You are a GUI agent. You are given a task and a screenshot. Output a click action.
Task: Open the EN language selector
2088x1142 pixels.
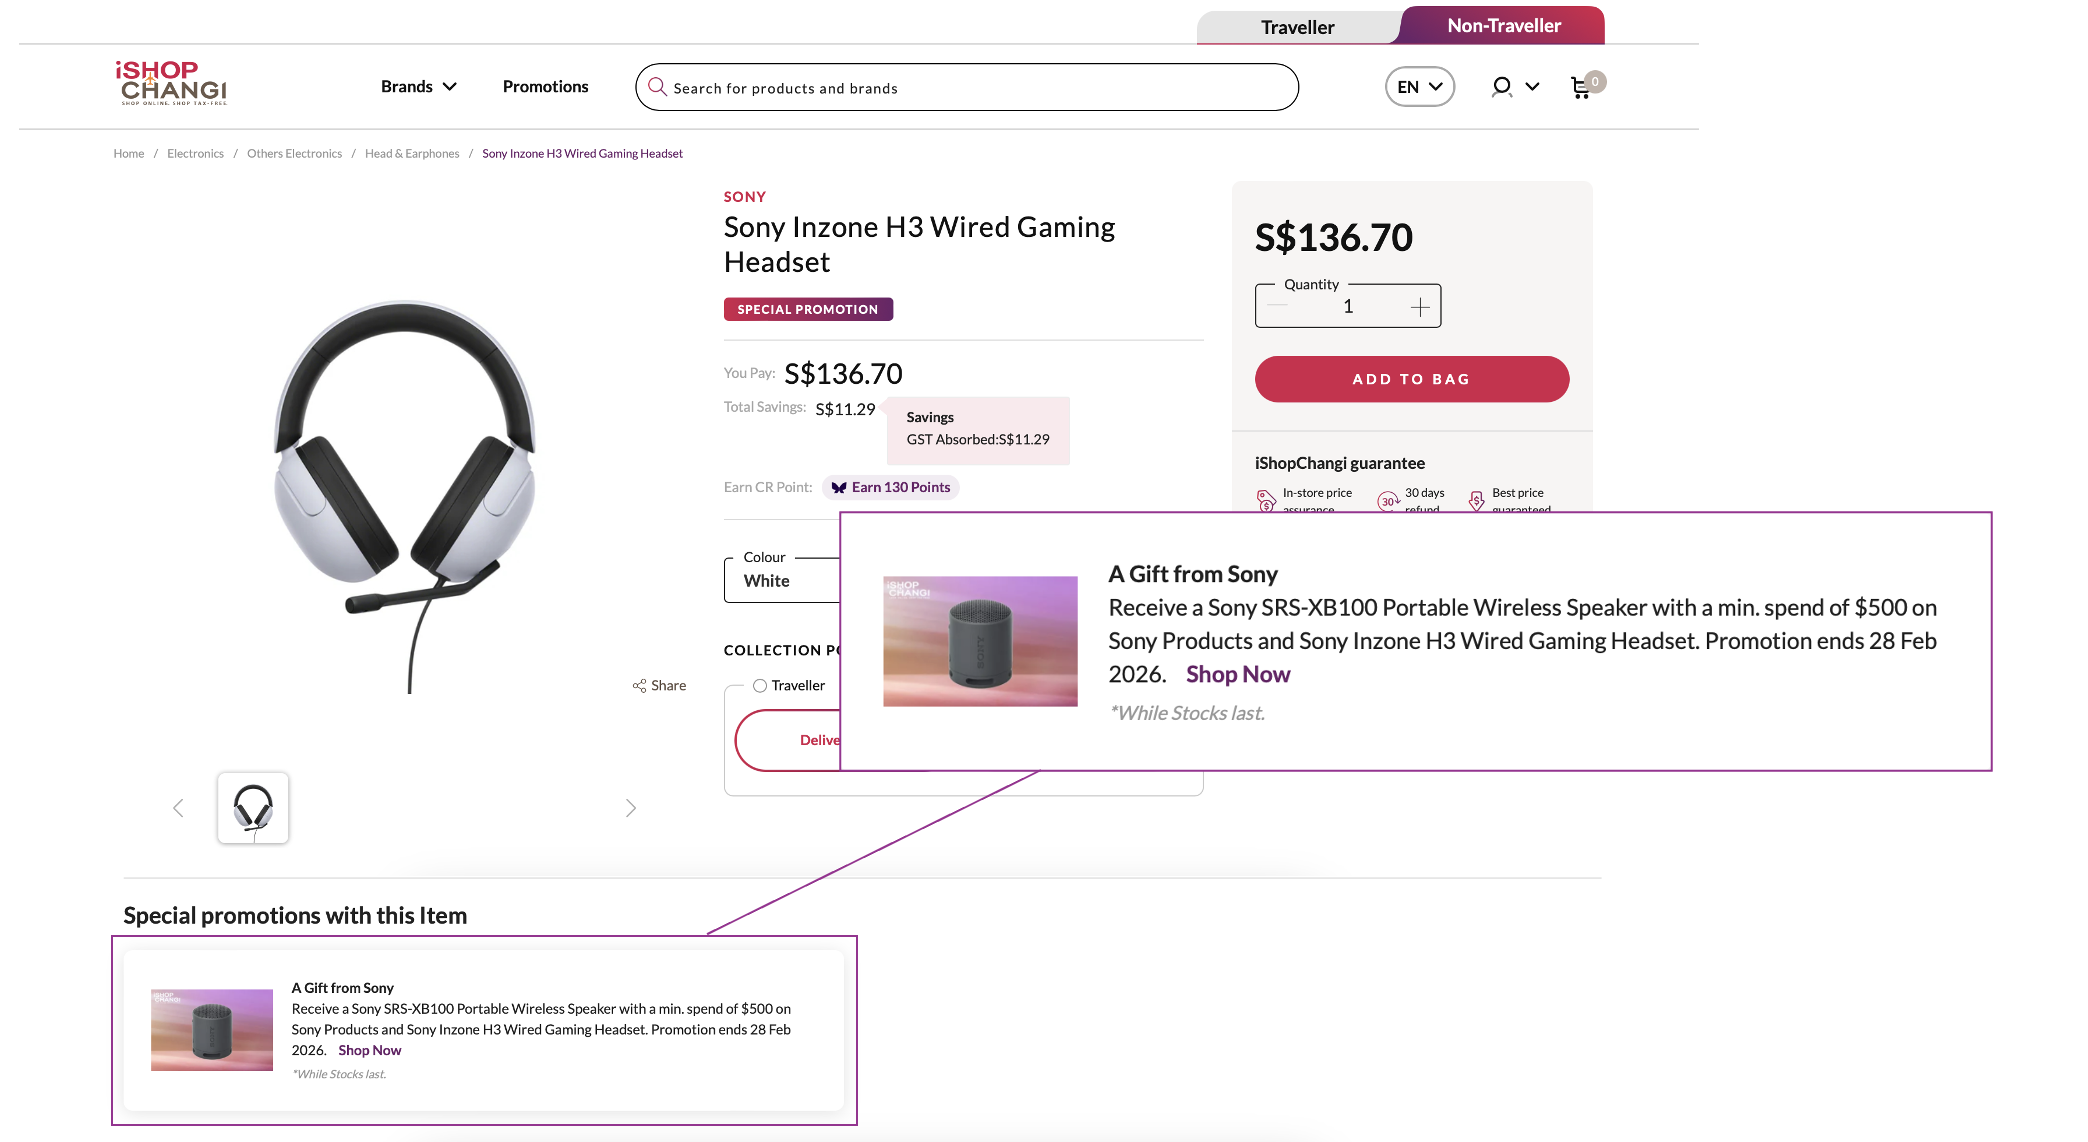point(1419,87)
